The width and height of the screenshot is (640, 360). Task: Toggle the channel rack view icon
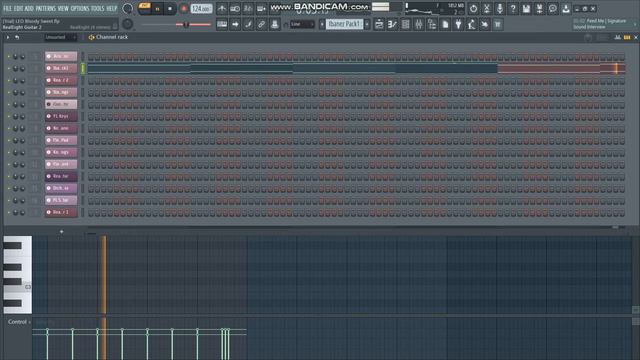pos(406,24)
